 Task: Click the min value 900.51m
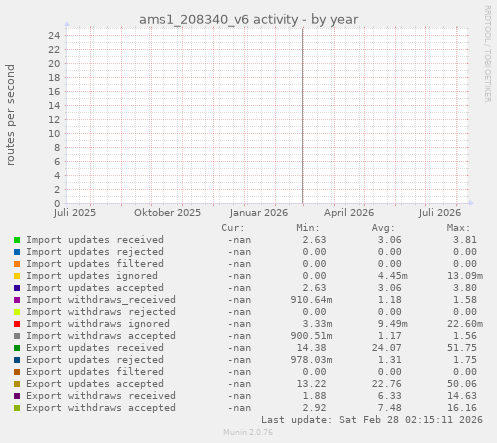coord(311,336)
